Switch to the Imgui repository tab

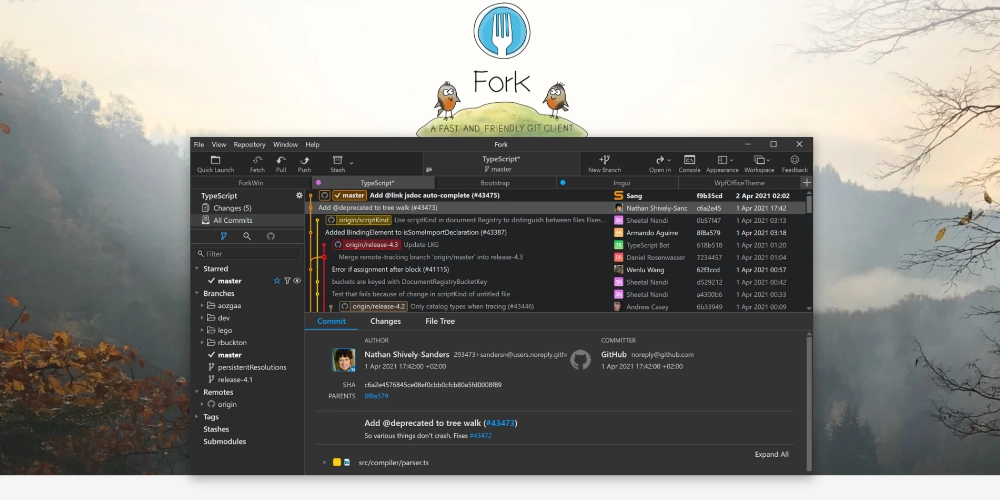pyautogui.click(x=617, y=183)
